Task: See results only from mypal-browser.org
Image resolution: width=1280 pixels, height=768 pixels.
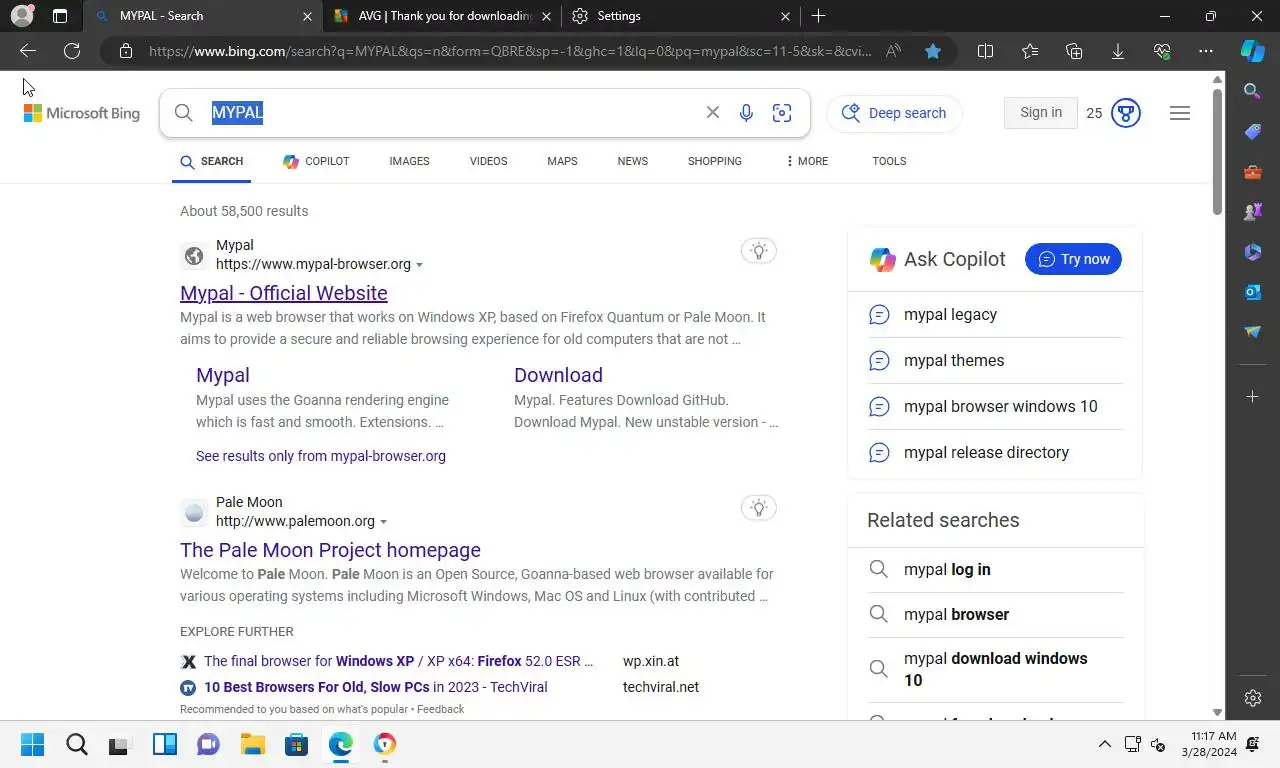Action: coord(321,456)
